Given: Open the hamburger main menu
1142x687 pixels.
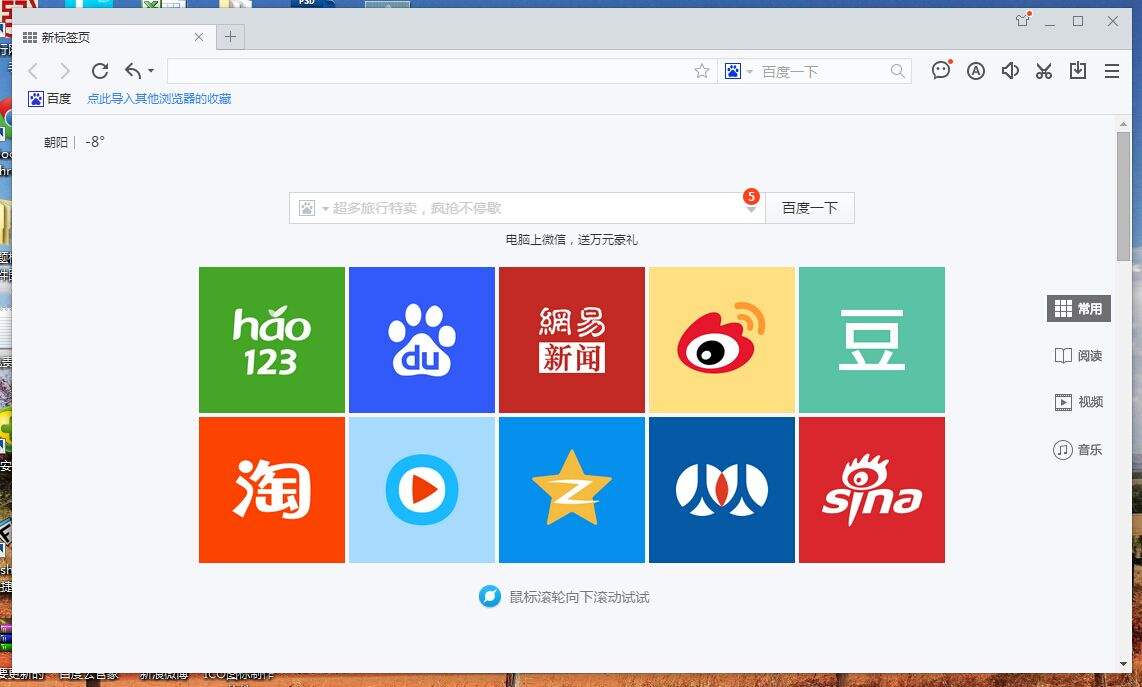Looking at the screenshot, I should click(1111, 71).
